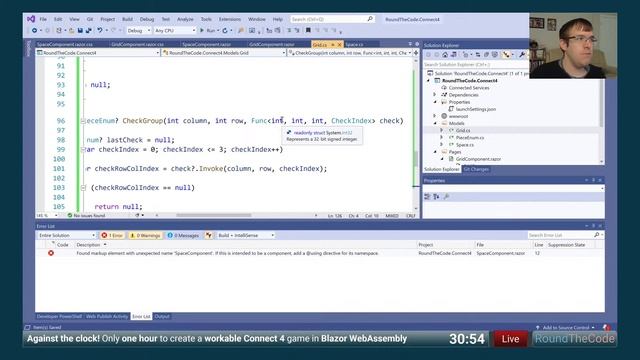
Task: Toggle the 0 Warnings filter
Action: click(145, 236)
